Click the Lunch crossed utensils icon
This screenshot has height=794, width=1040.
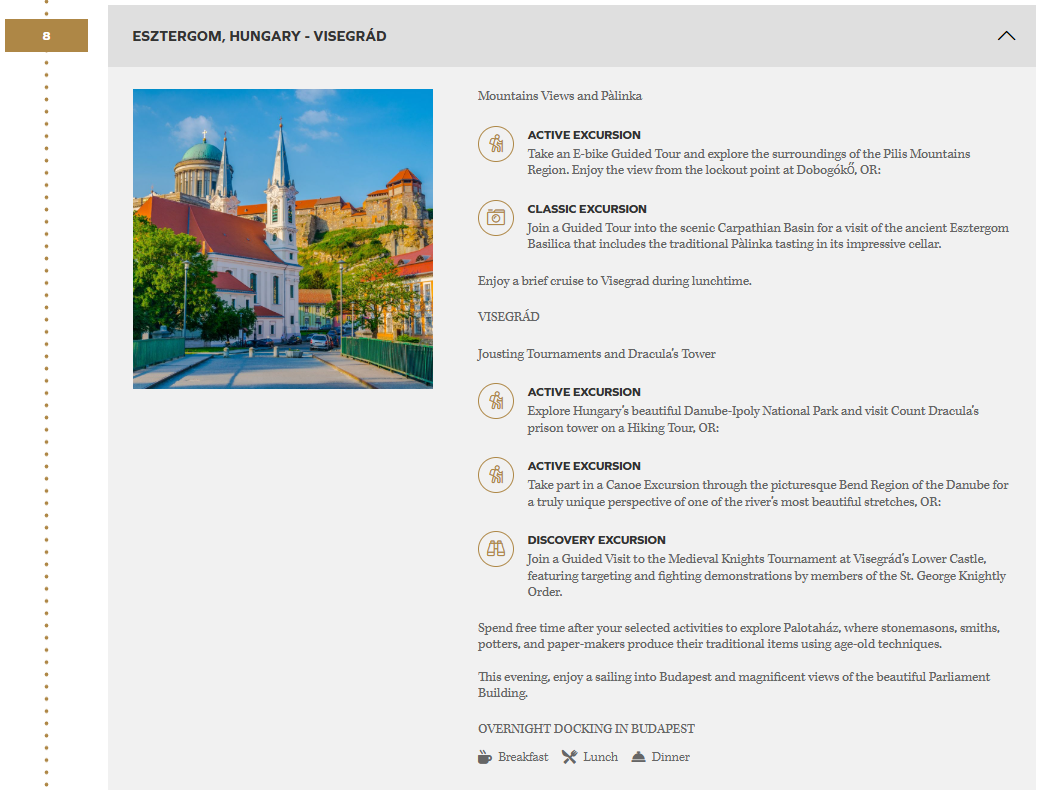pos(570,757)
